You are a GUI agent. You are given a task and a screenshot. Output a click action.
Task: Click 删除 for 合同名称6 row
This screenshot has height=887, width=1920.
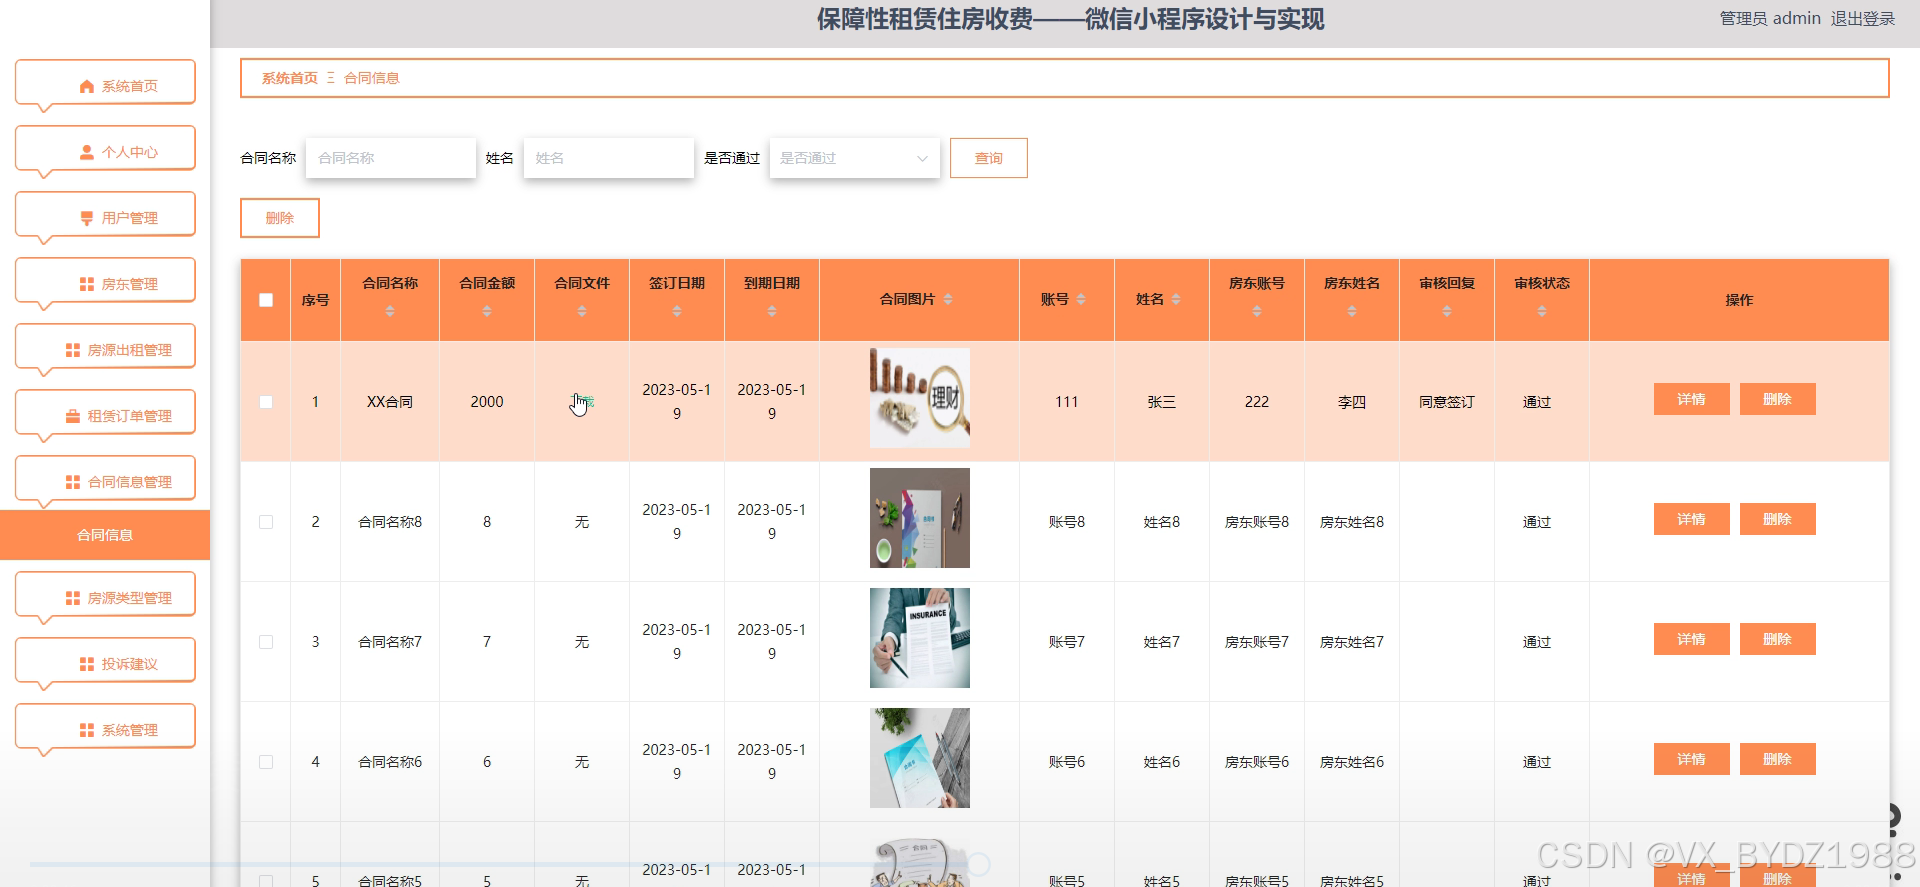[x=1778, y=759]
